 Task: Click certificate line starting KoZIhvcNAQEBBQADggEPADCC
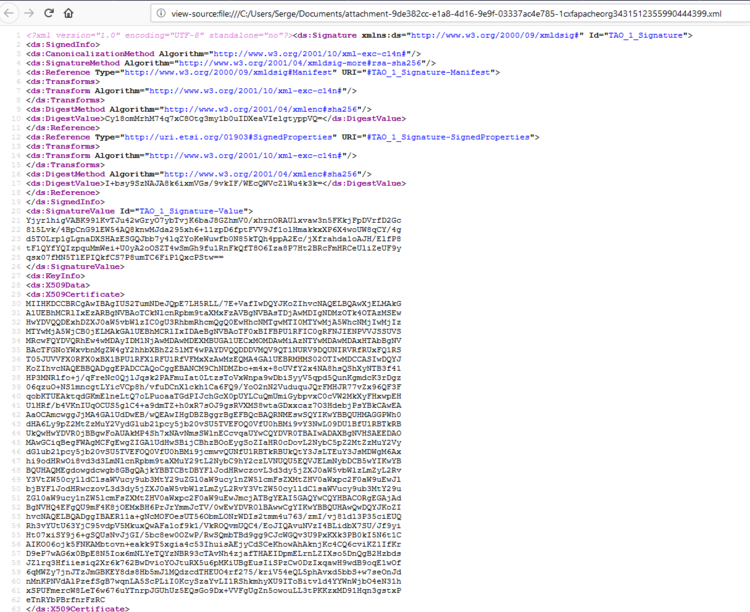point(213,369)
